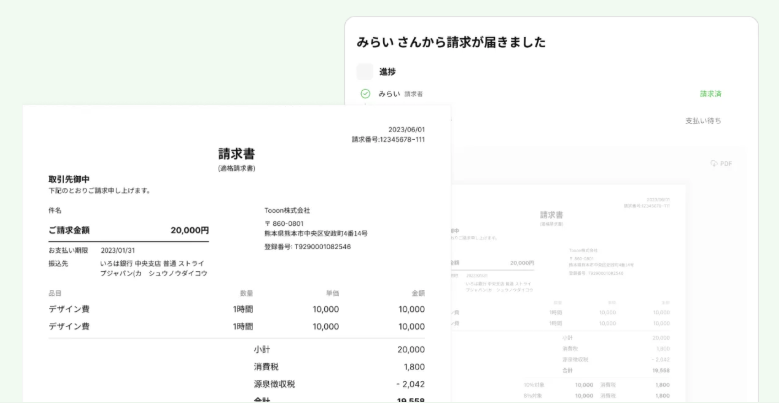This screenshot has width=779, height=404.
Task: Click the 支払い待ち status label
Action: click(x=703, y=121)
